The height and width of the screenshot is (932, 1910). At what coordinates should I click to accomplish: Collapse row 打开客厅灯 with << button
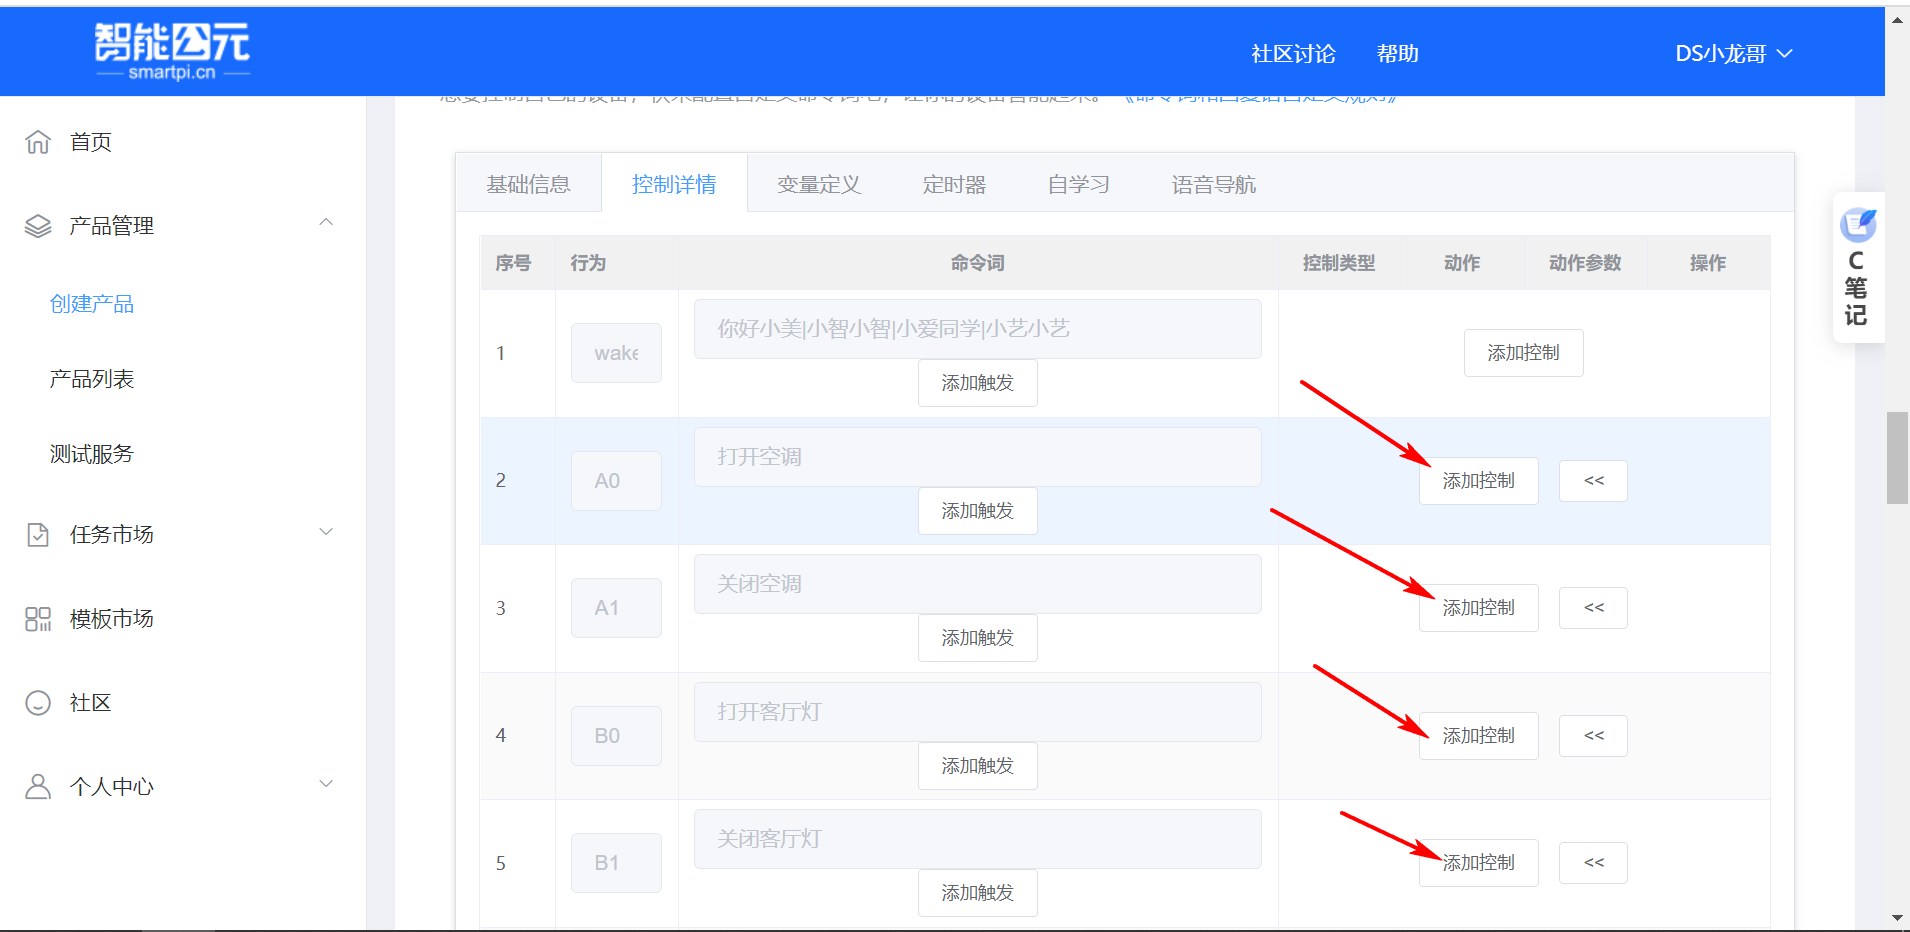click(1593, 736)
